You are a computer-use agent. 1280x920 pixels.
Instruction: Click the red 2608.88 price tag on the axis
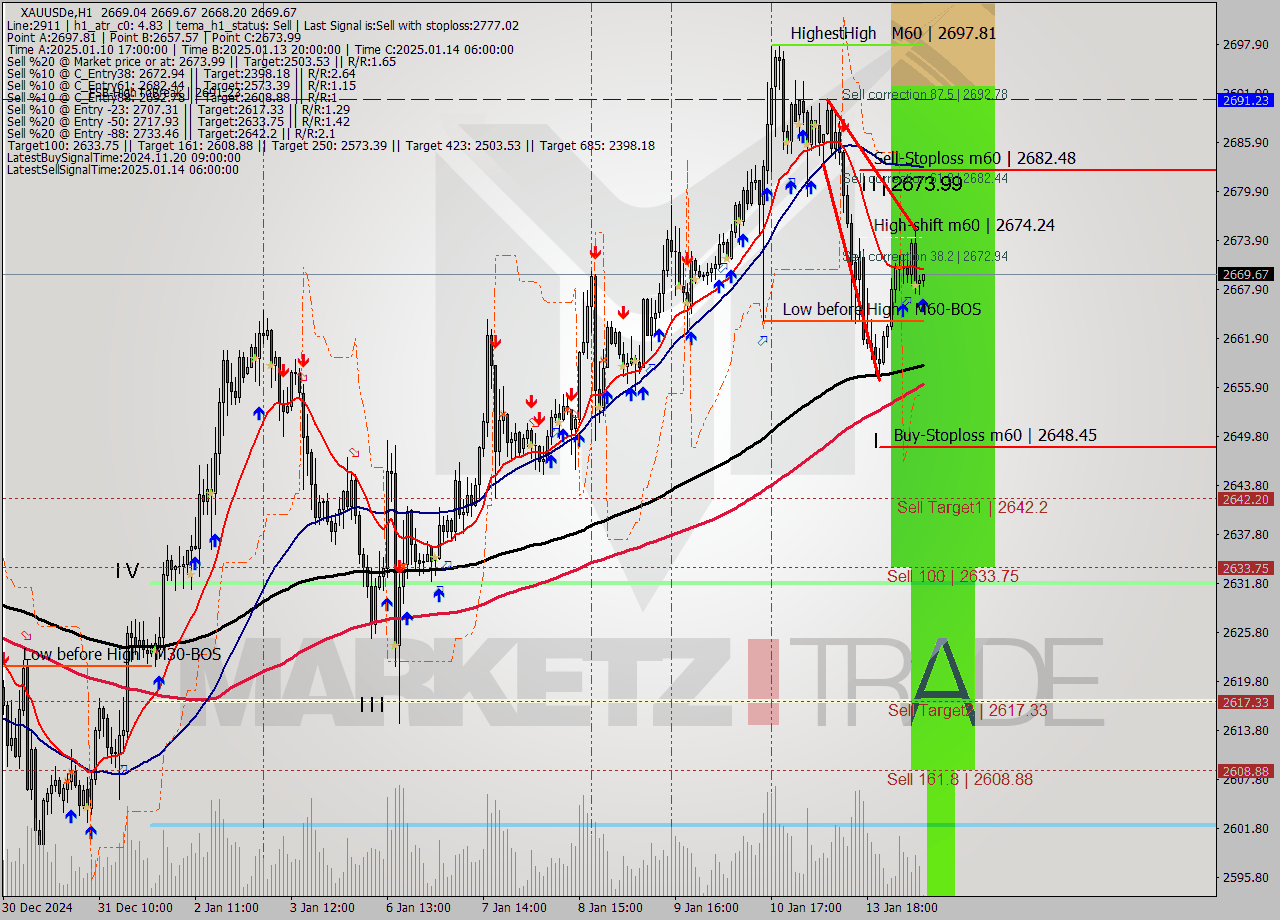point(1245,771)
